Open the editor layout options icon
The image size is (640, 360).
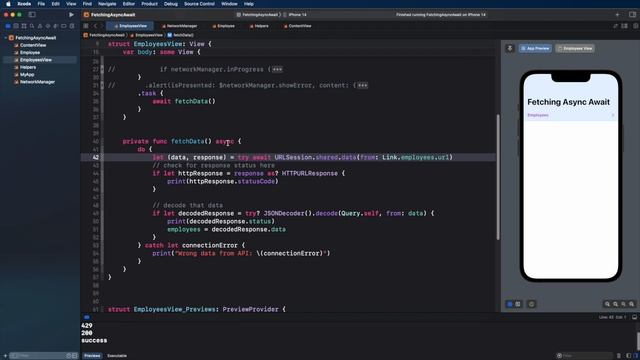pos(624,26)
